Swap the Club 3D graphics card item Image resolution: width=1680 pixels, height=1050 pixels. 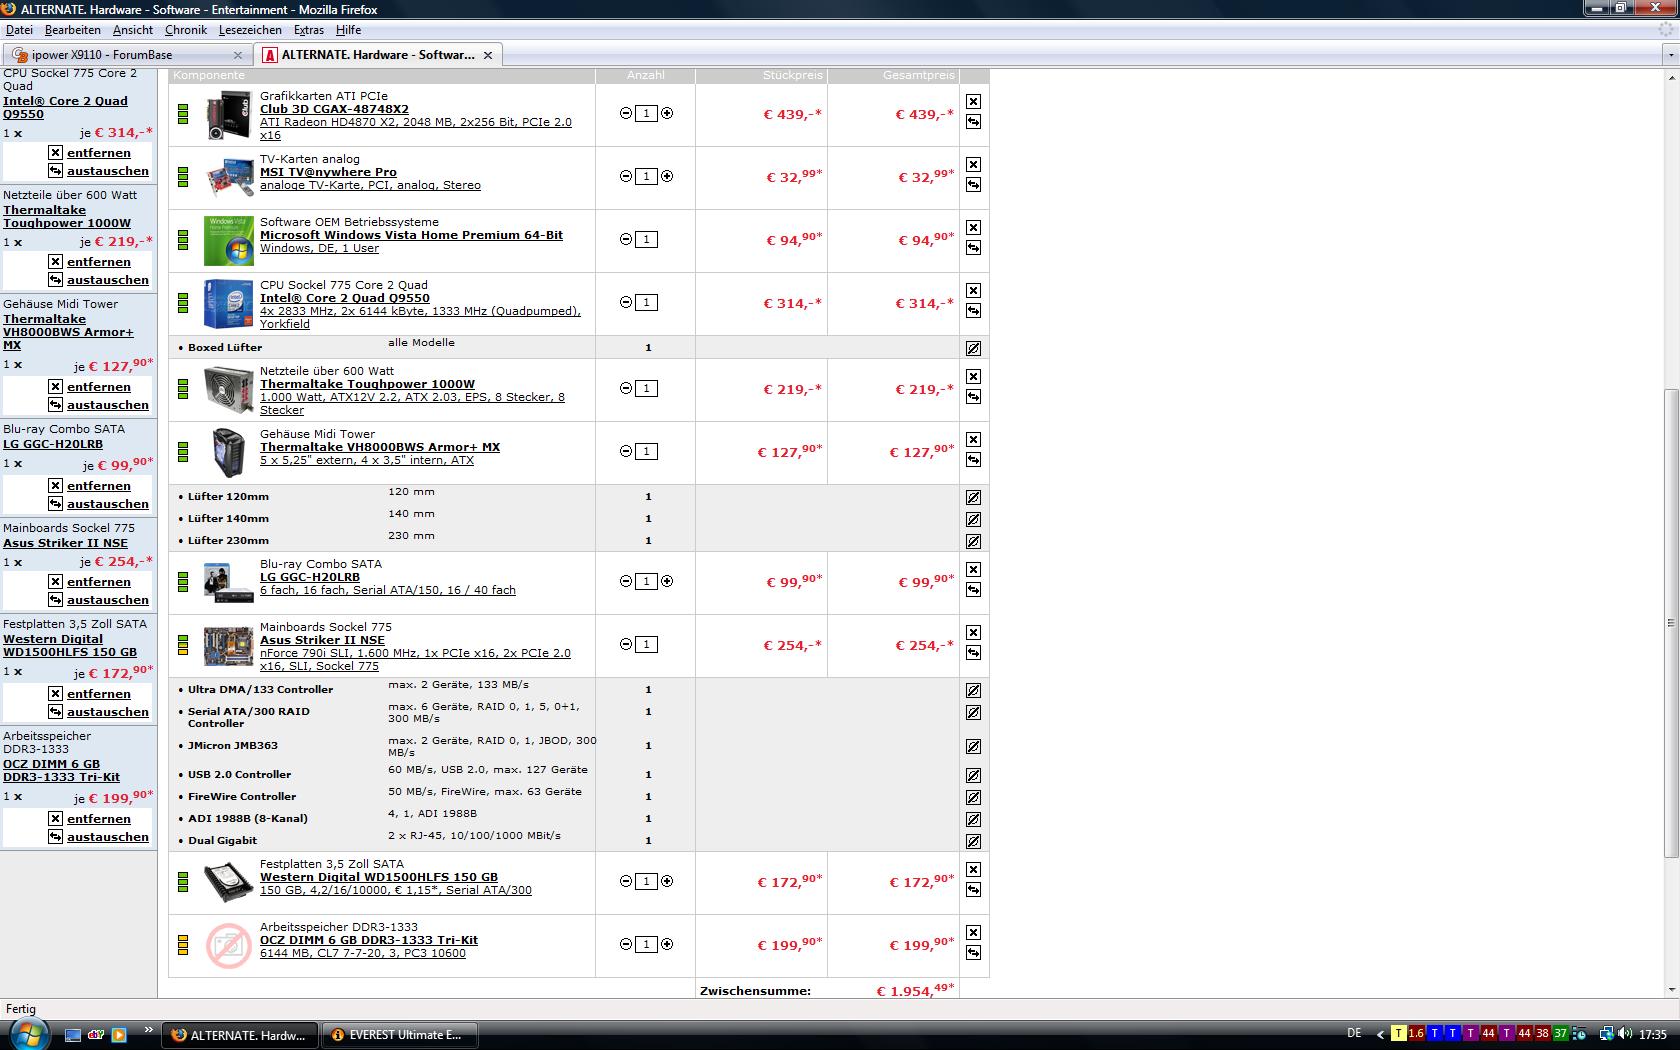coord(973,122)
